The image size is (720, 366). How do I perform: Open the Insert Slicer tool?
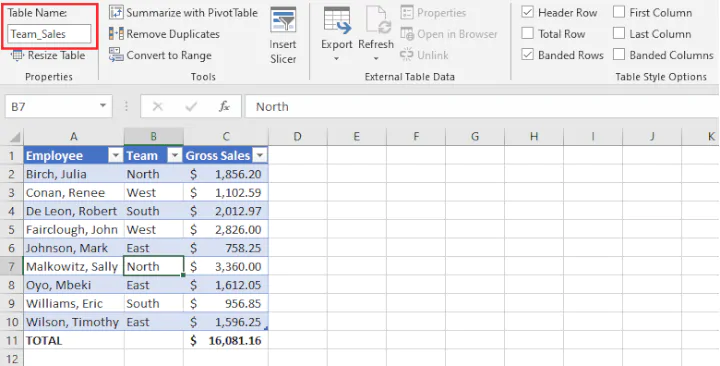click(283, 35)
